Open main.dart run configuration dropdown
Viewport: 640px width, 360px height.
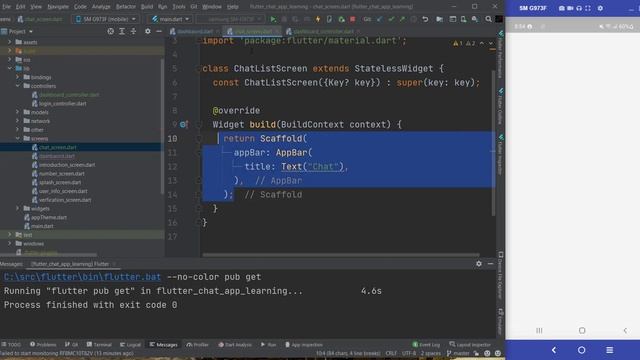[170, 19]
